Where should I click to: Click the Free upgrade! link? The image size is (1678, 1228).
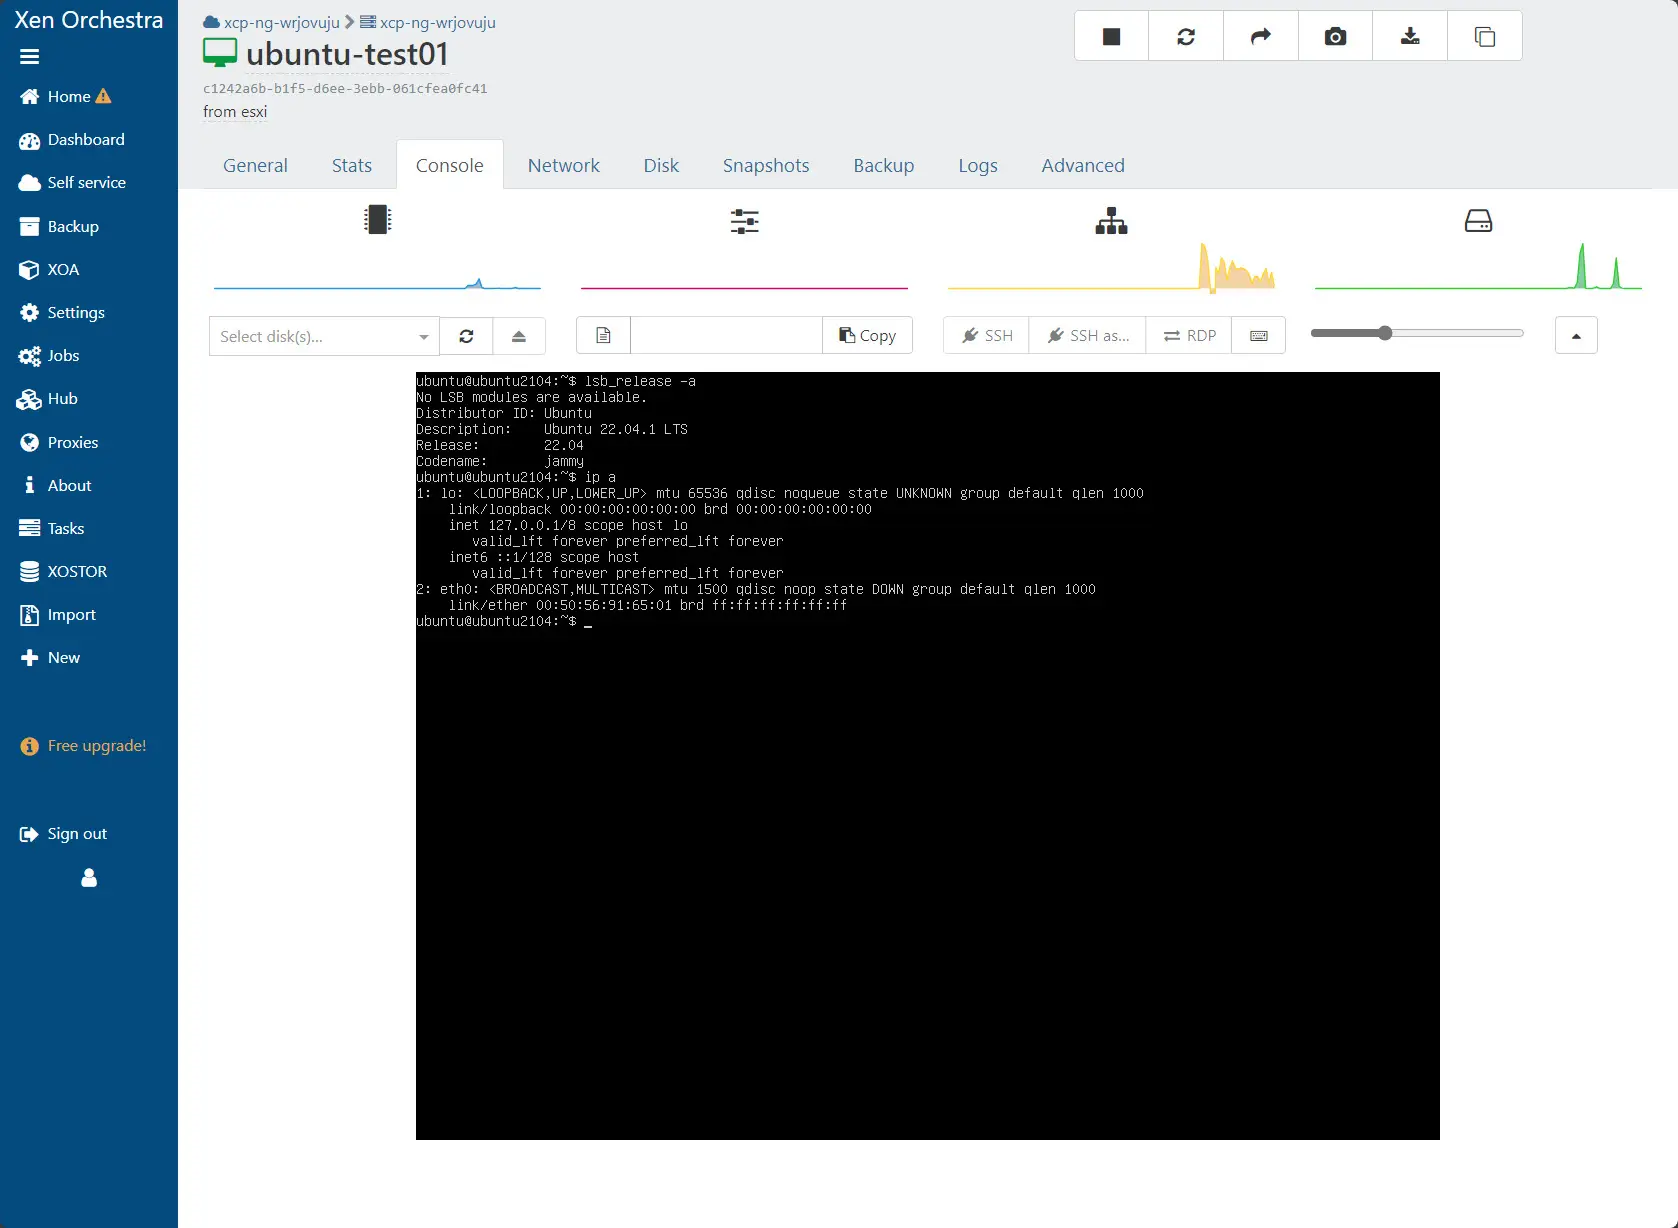(83, 745)
